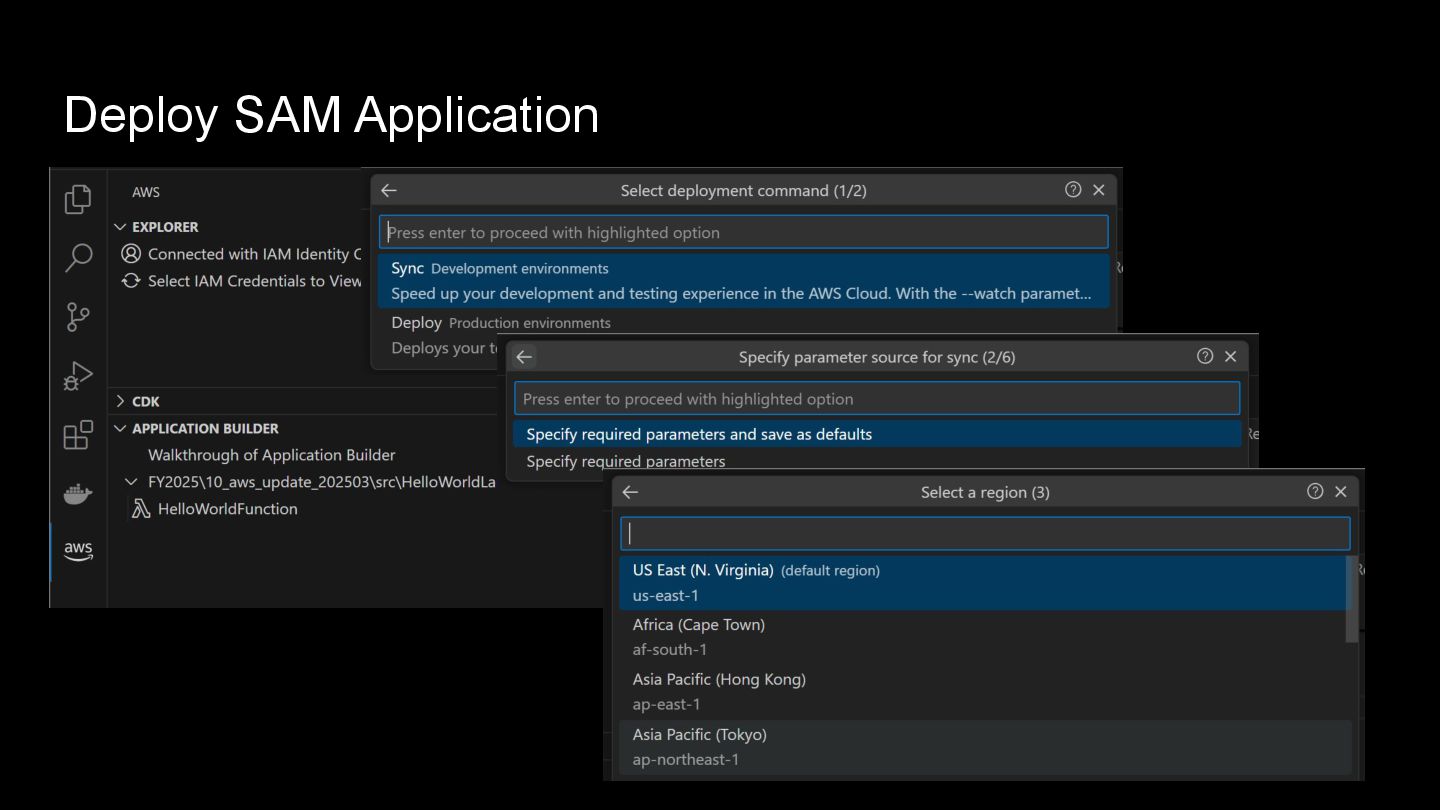Open Walkthrough of Application Builder

point(271,455)
